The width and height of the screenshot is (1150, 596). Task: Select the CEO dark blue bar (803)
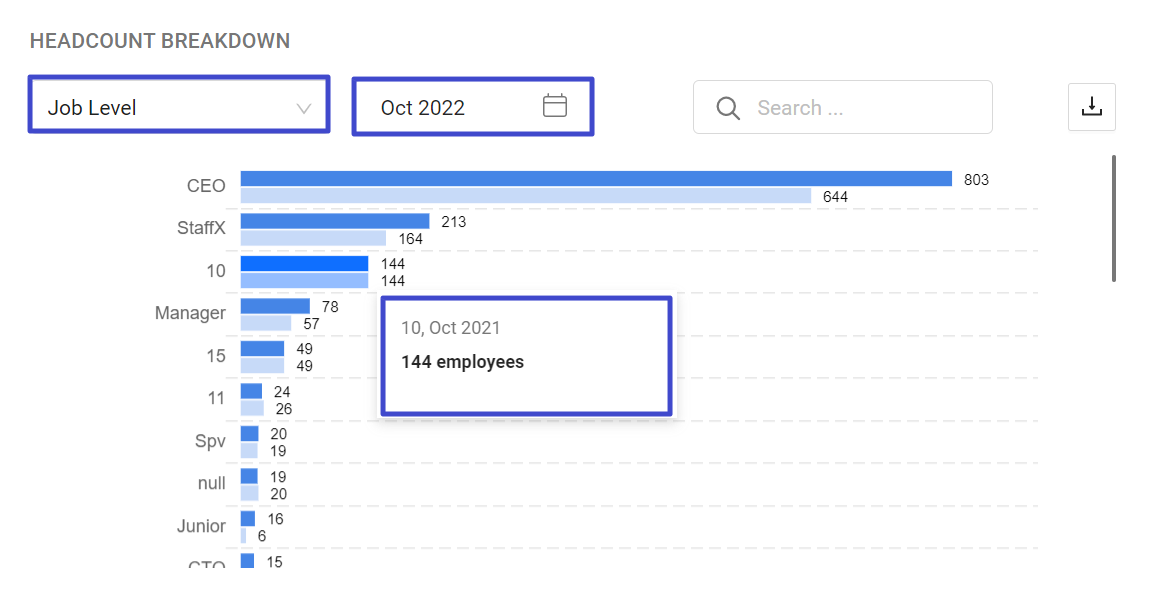click(595, 179)
